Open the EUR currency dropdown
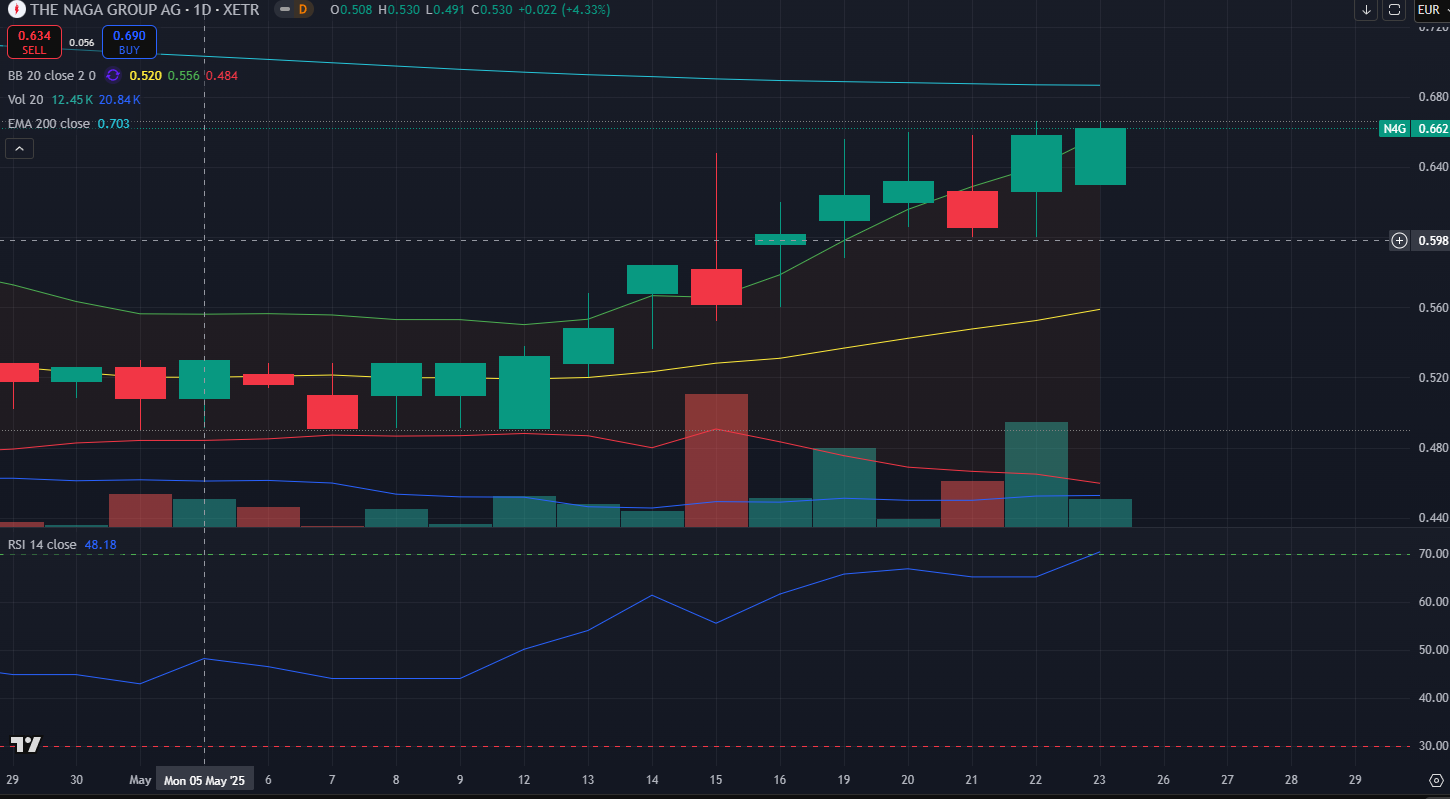 point(1432,10)
